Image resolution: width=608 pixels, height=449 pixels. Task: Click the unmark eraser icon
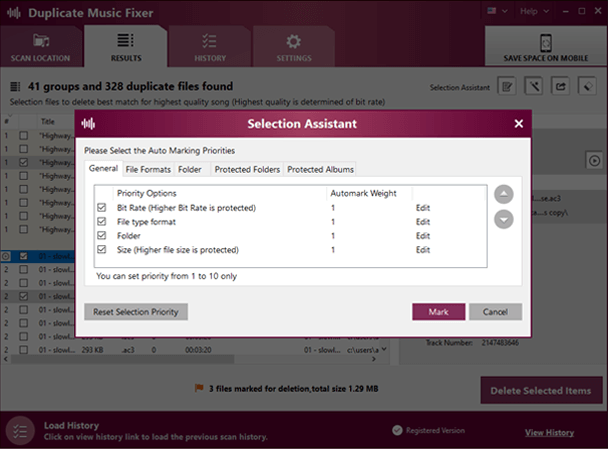[587, 86]
